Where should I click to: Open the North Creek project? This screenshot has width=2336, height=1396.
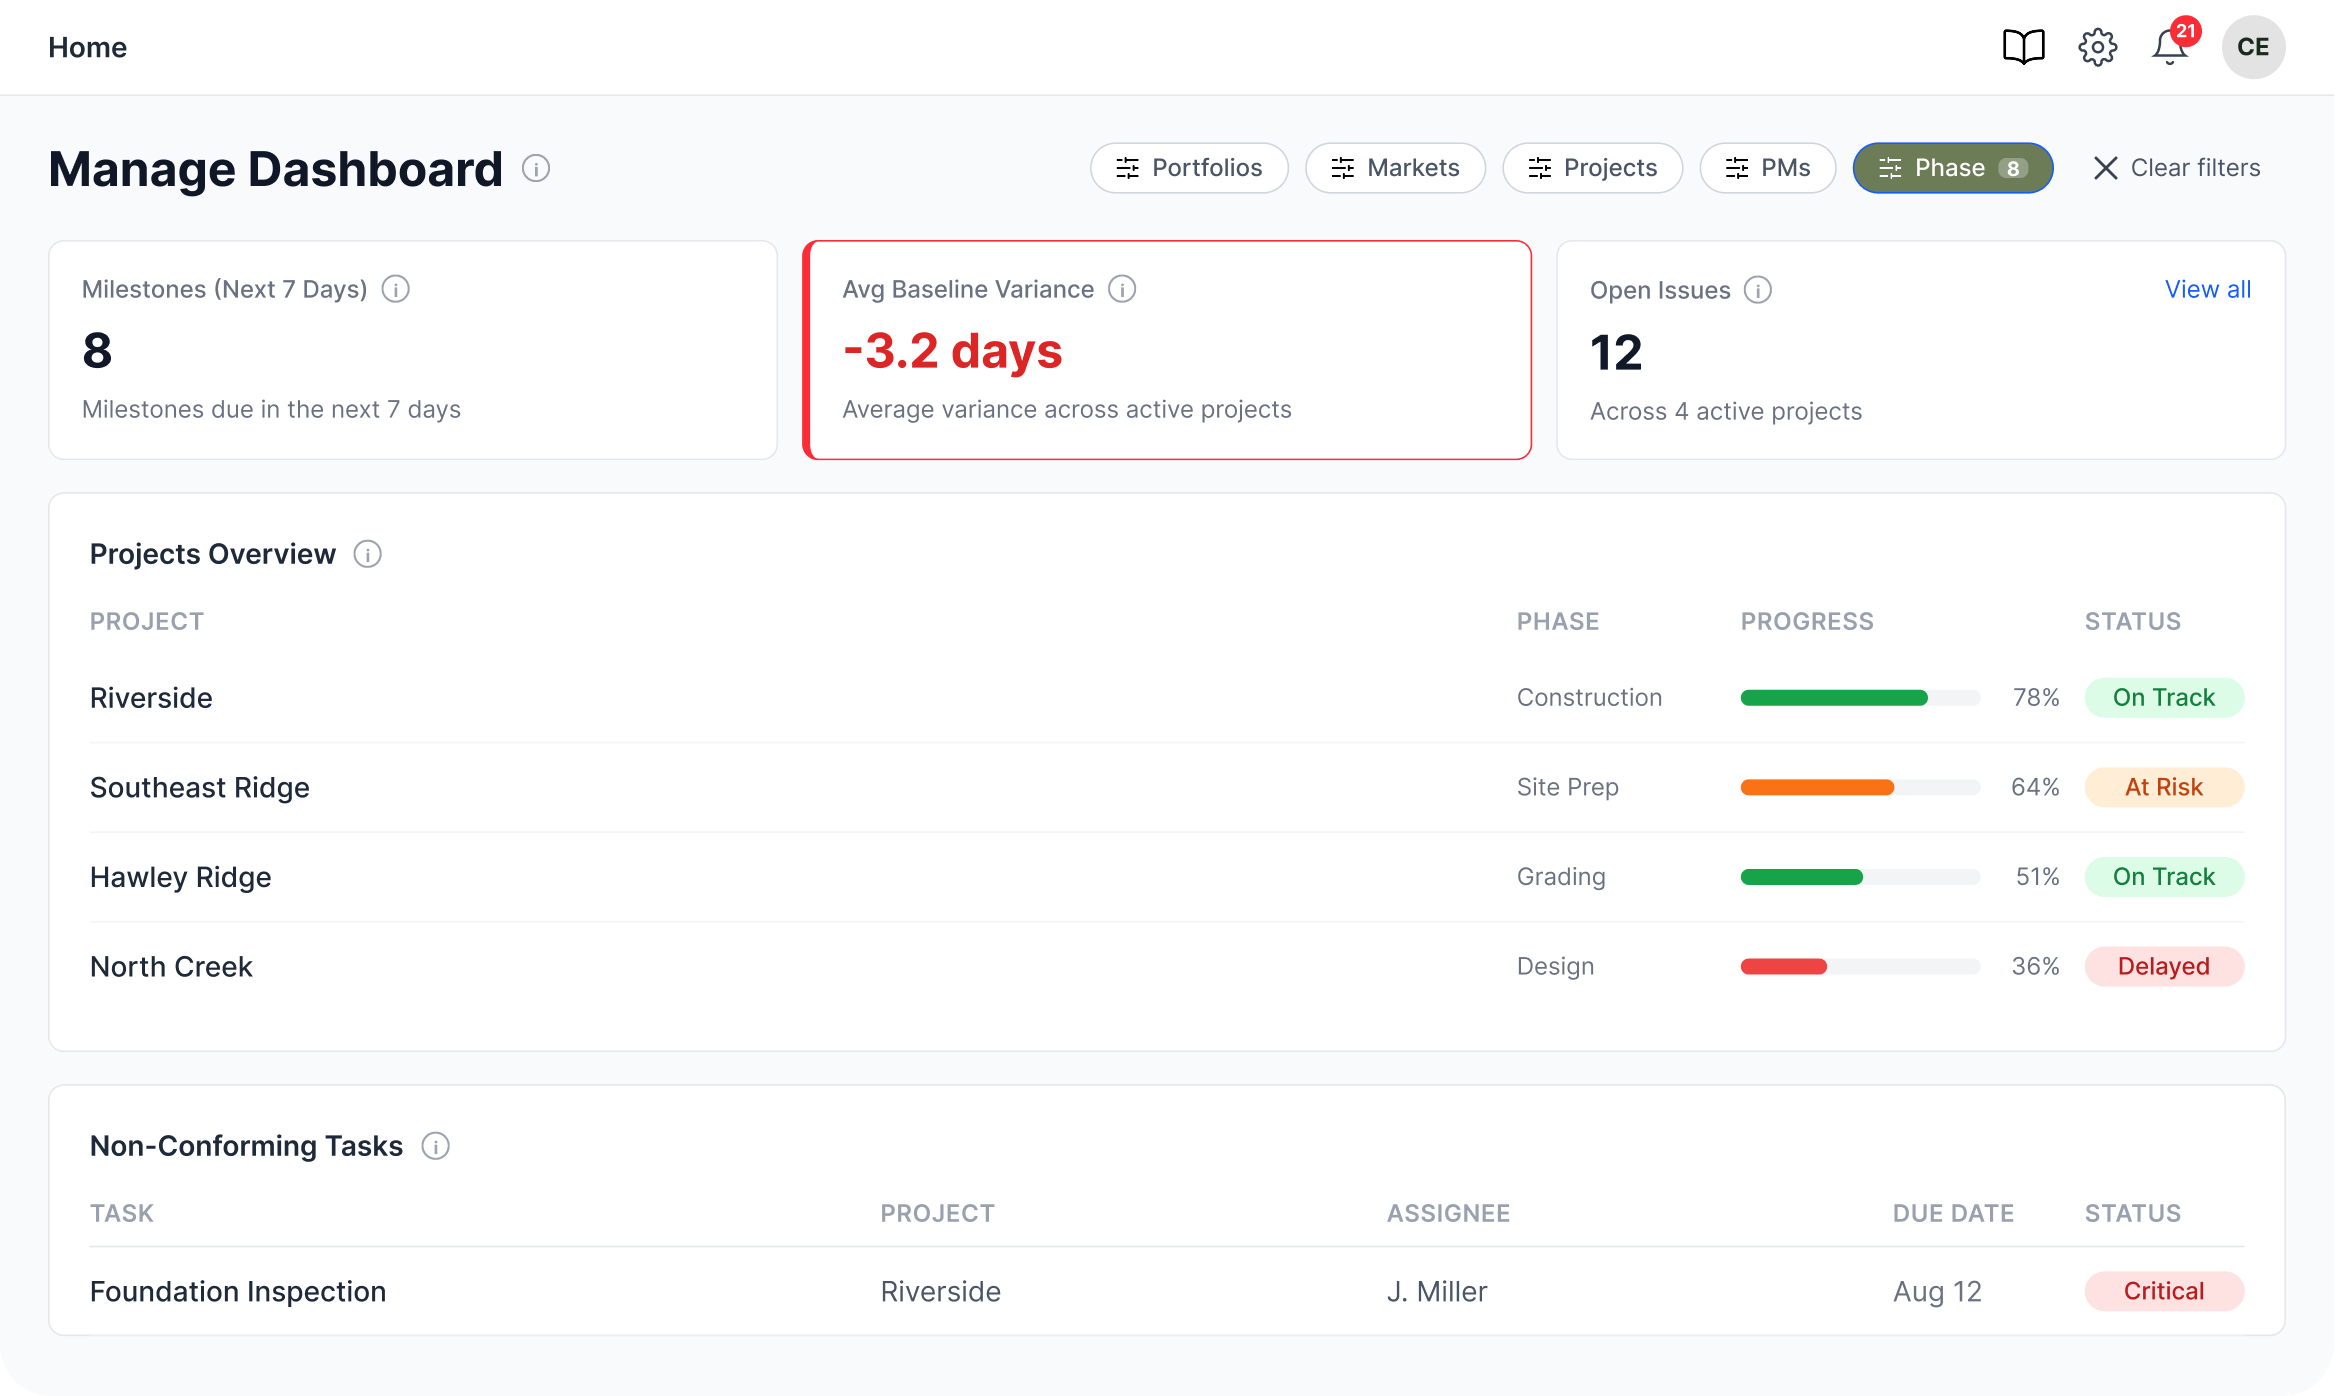coord(171,967)
